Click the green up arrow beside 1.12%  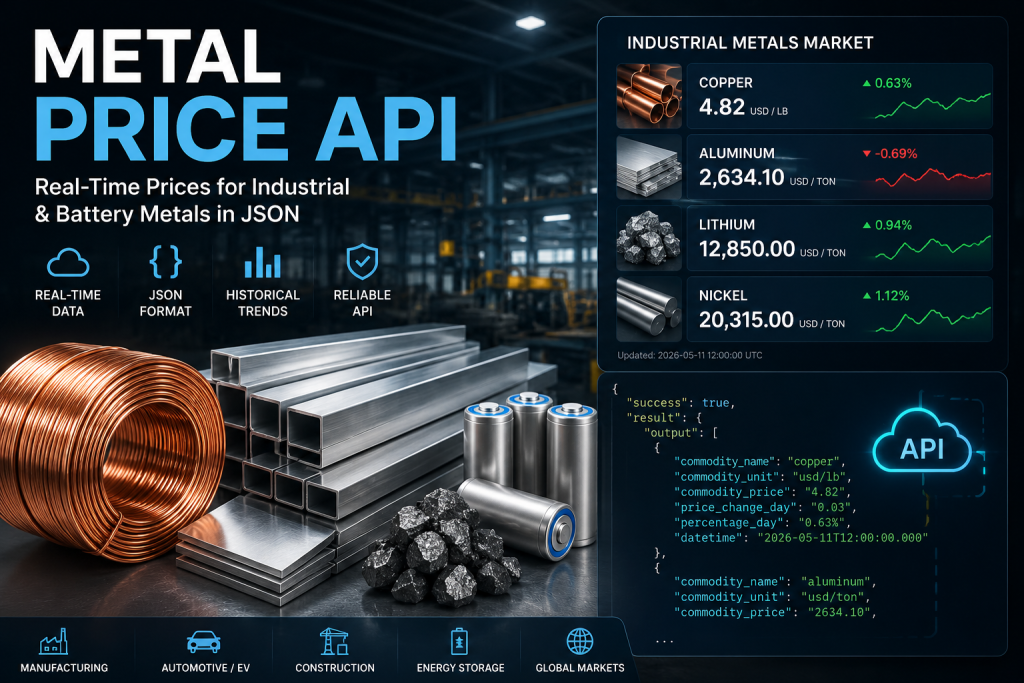coord(867,296)
